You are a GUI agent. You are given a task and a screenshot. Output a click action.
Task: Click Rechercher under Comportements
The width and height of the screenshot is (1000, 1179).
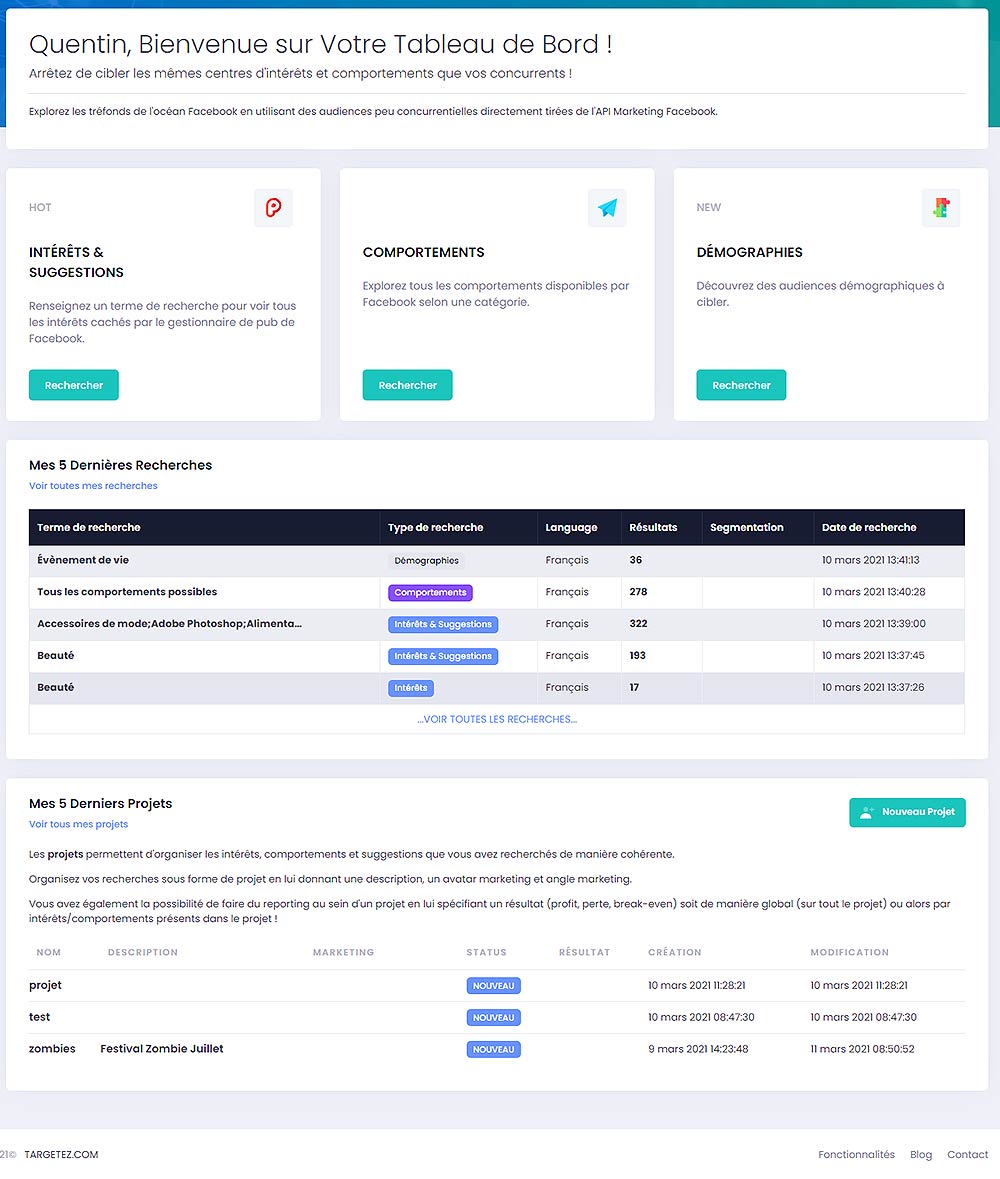(408, 385)
